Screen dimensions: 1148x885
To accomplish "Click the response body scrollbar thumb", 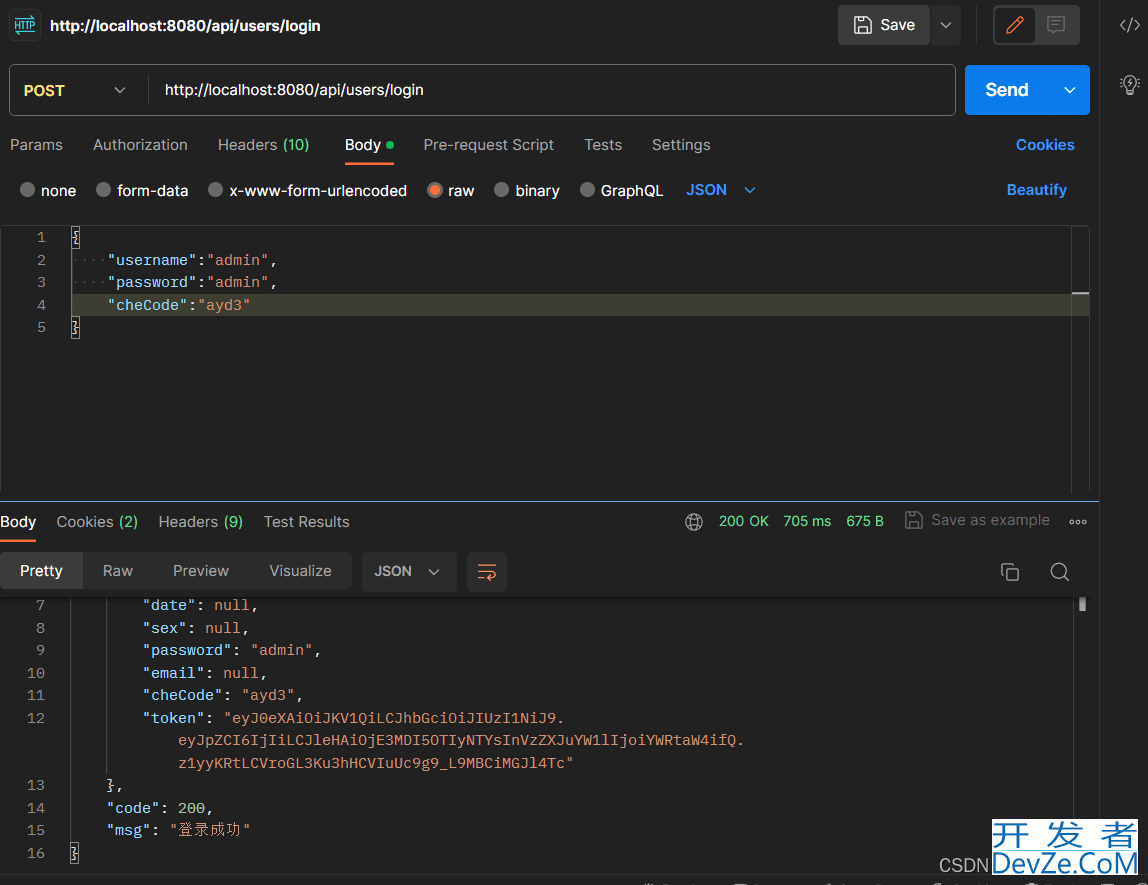I will (x=1082, y=605).
